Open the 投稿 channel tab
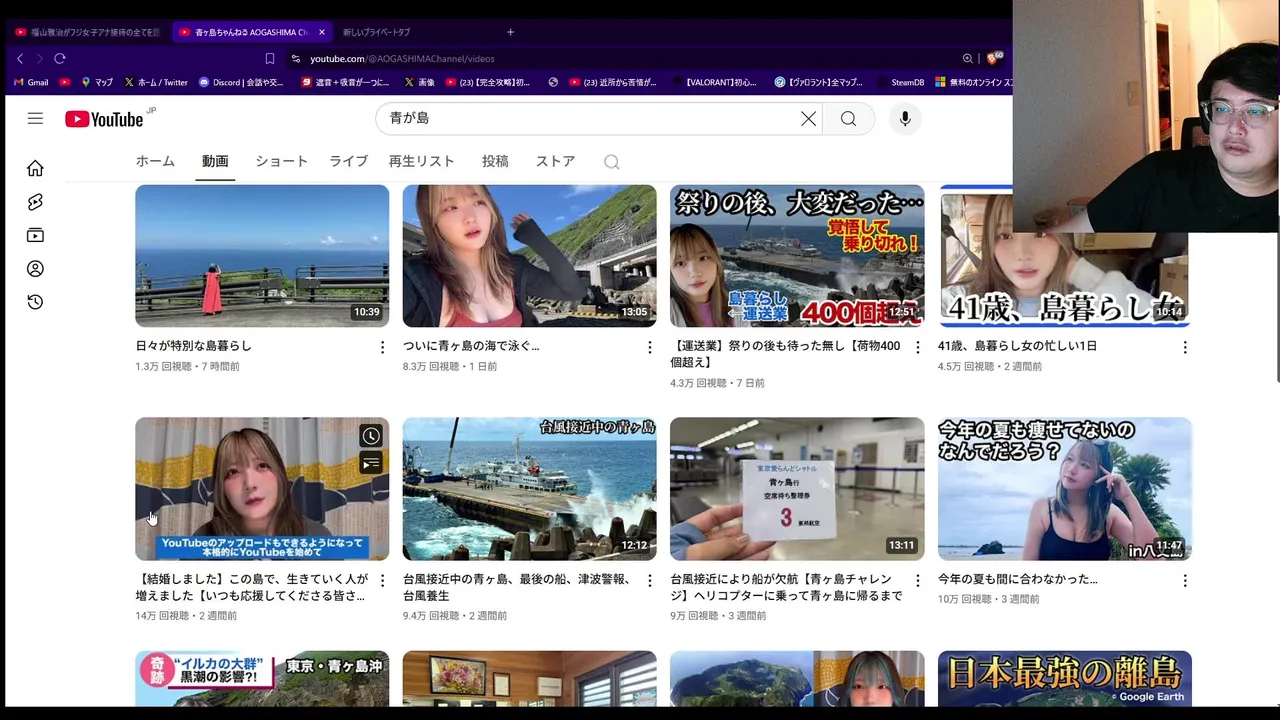1280x720 pixels. click(x=495, y=161)
